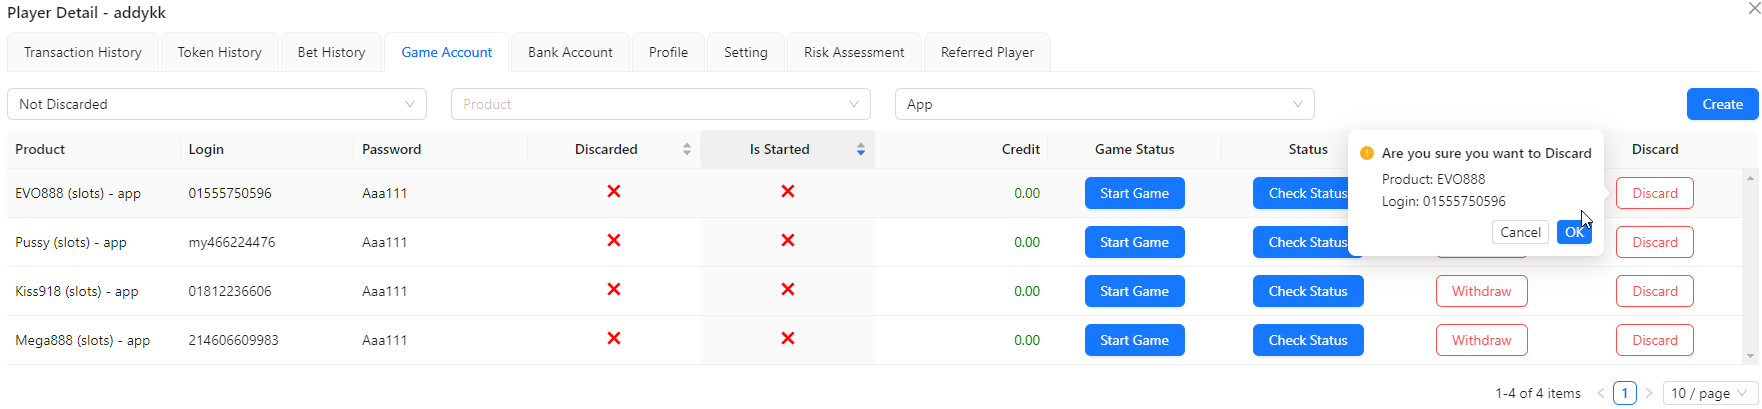This screenshot has height=409, width=1762.
Task: Click the red X under Discarded for EVO888
Action: tap(614, 191)
